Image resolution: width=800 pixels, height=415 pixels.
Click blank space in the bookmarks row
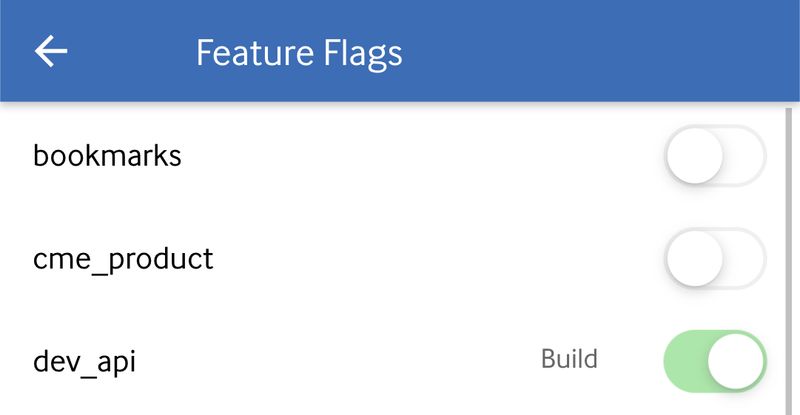pos(420,157)
